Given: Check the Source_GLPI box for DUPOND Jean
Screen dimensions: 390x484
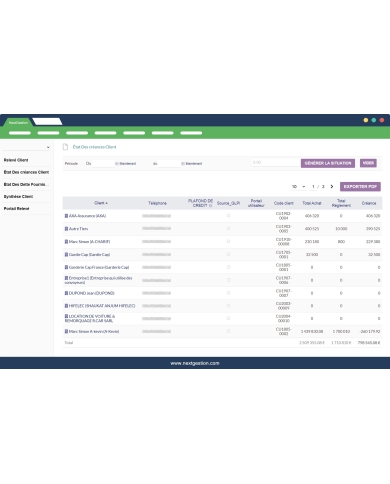Looking at the screenshot, I should click(228, 293).
